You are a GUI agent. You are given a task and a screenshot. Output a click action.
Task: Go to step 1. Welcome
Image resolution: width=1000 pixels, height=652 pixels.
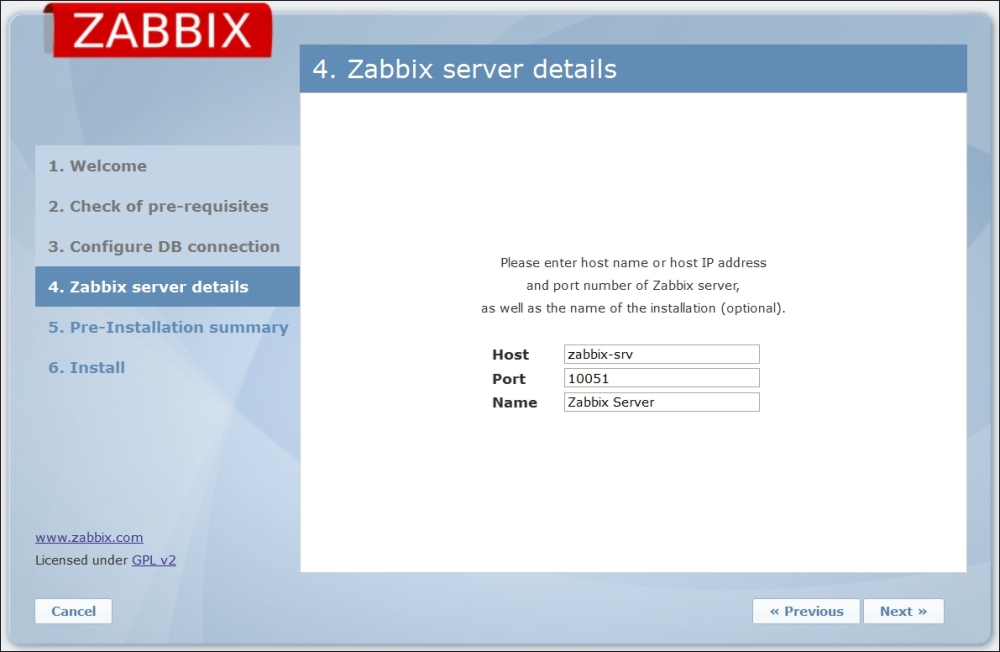point(98,166)
